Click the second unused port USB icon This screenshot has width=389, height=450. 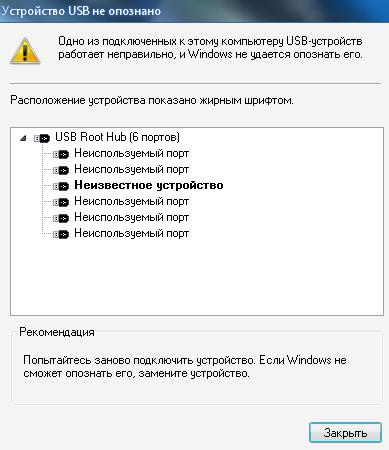pos(61,170)
